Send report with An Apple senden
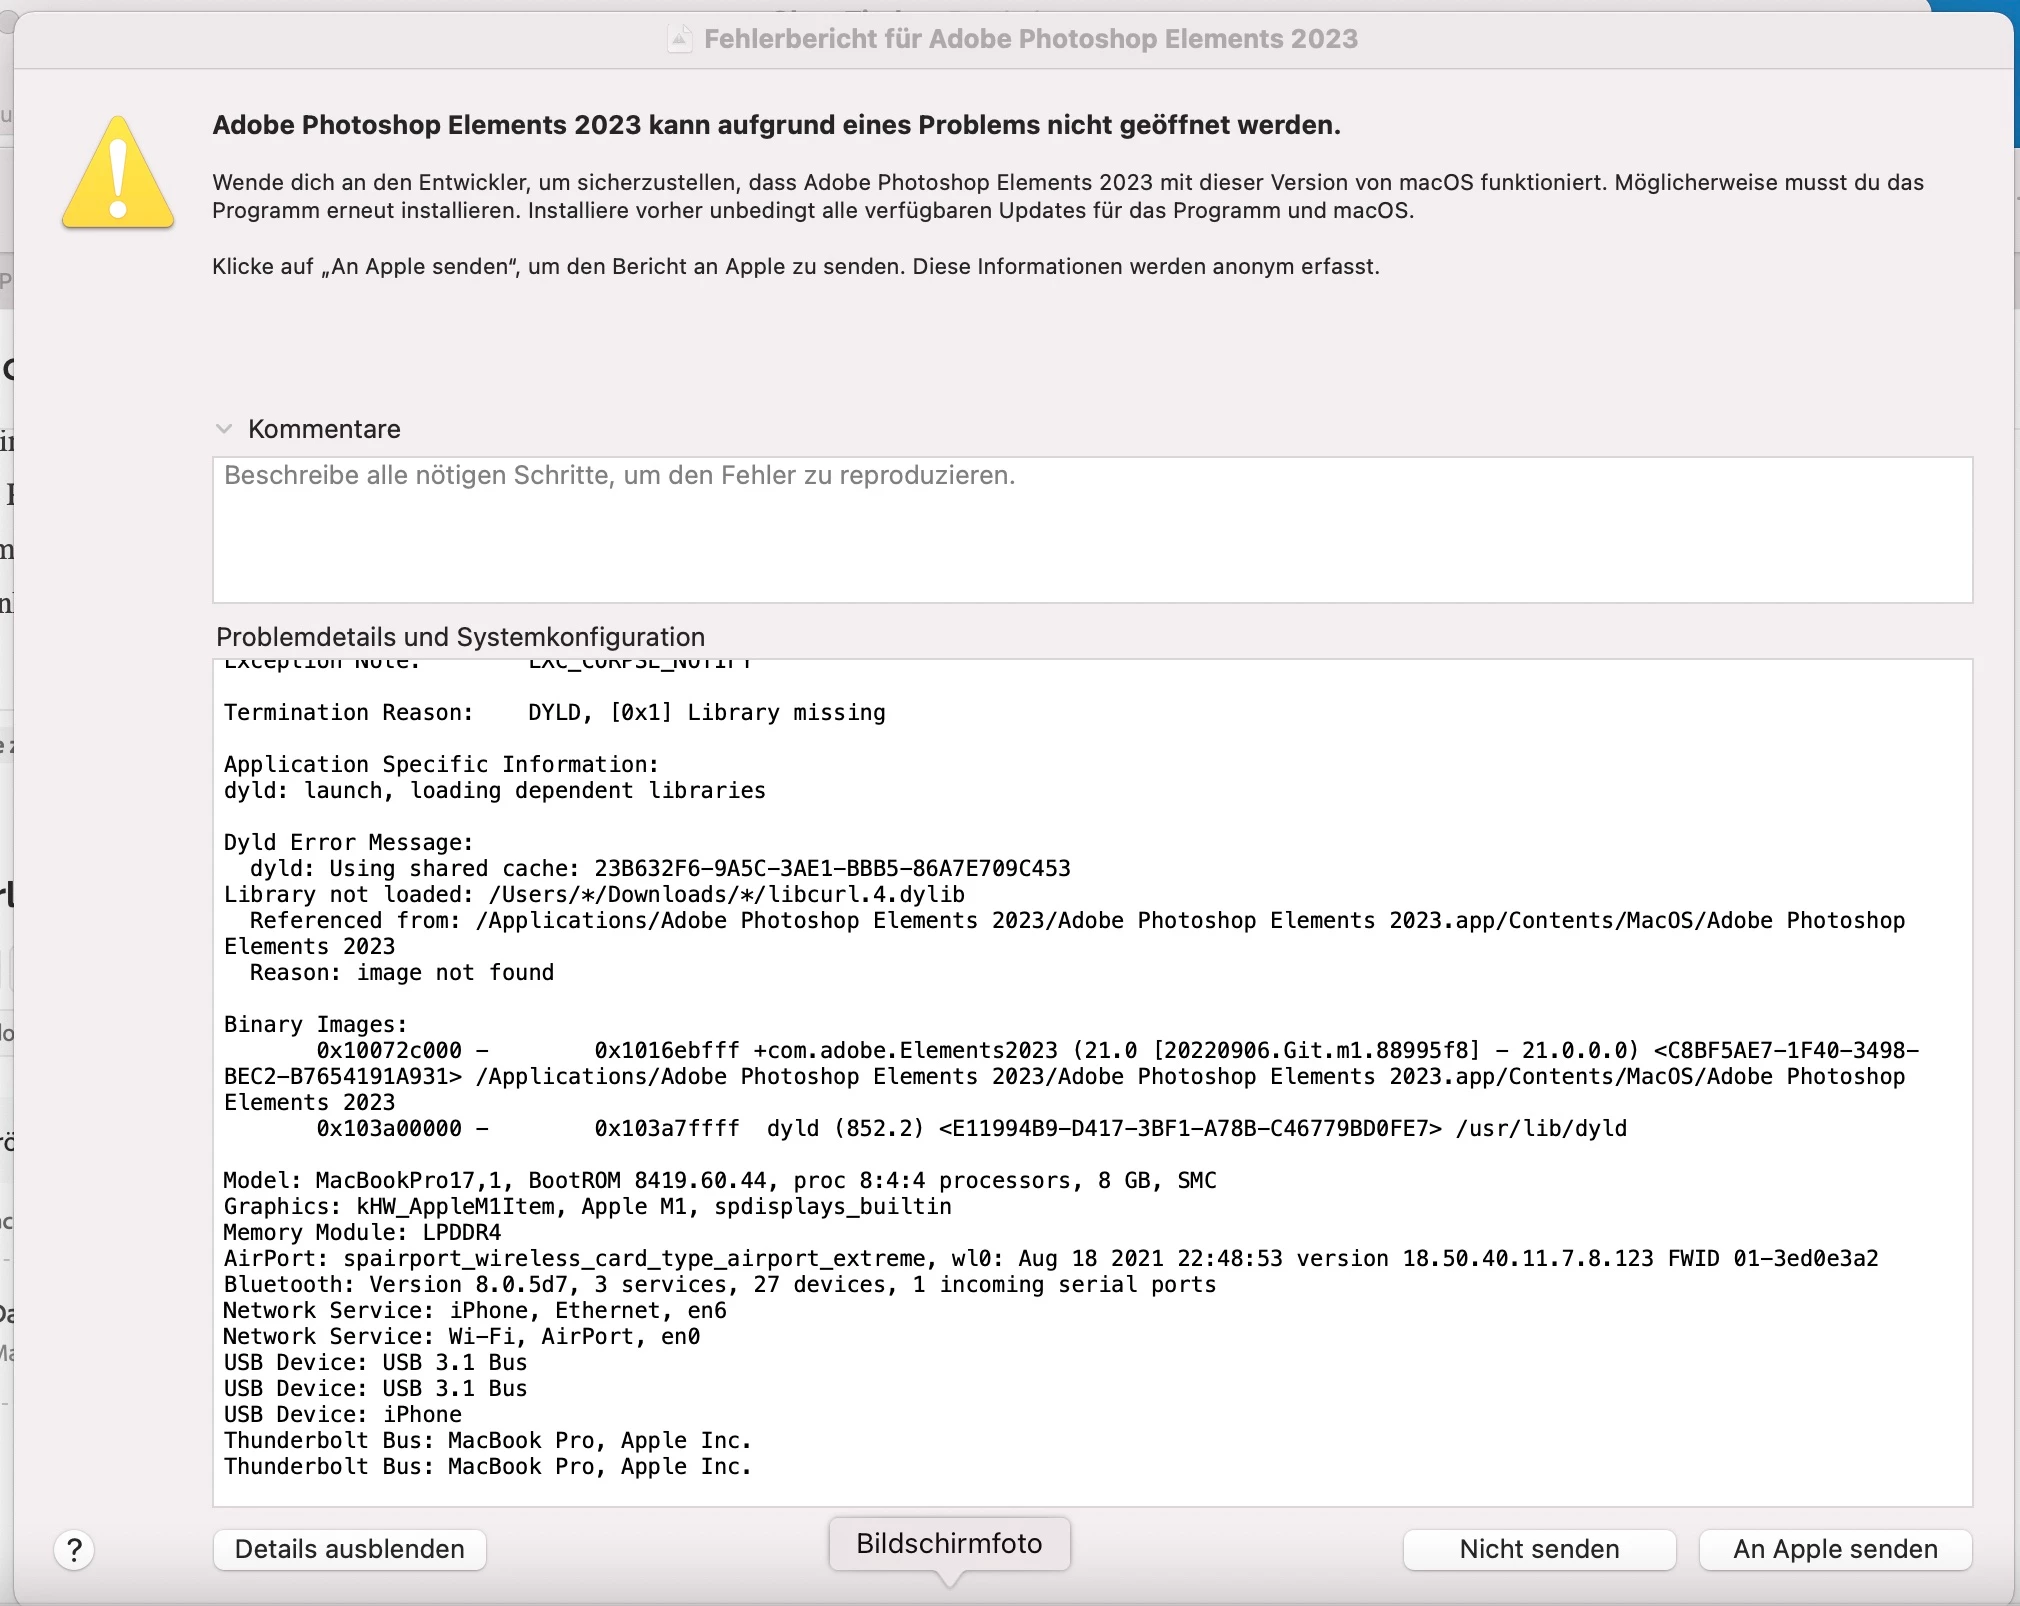Screen dimensions: 2020x1606 pos(1834,1549)
